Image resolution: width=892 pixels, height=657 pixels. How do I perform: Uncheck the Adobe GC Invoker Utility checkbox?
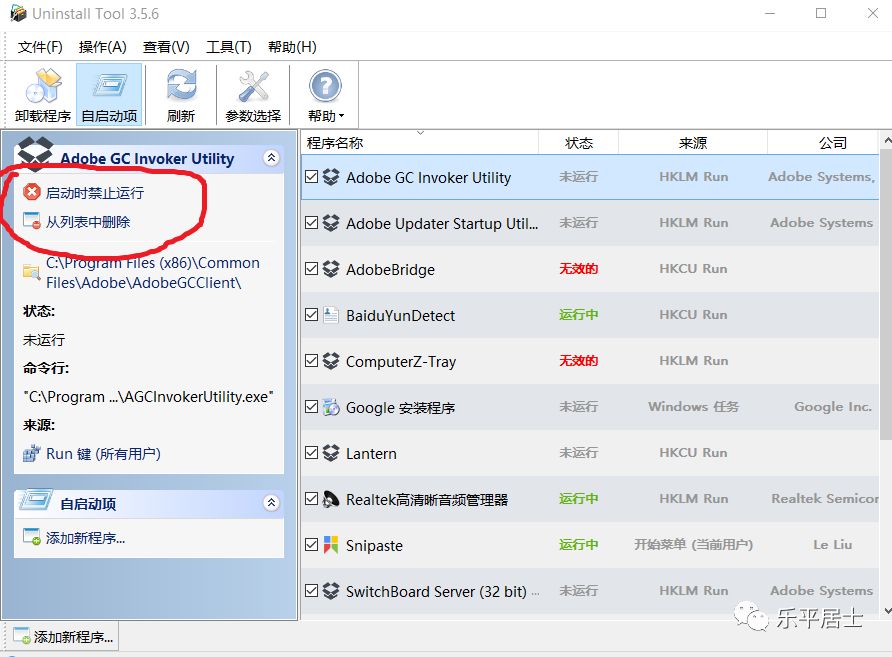coord(312,177)
